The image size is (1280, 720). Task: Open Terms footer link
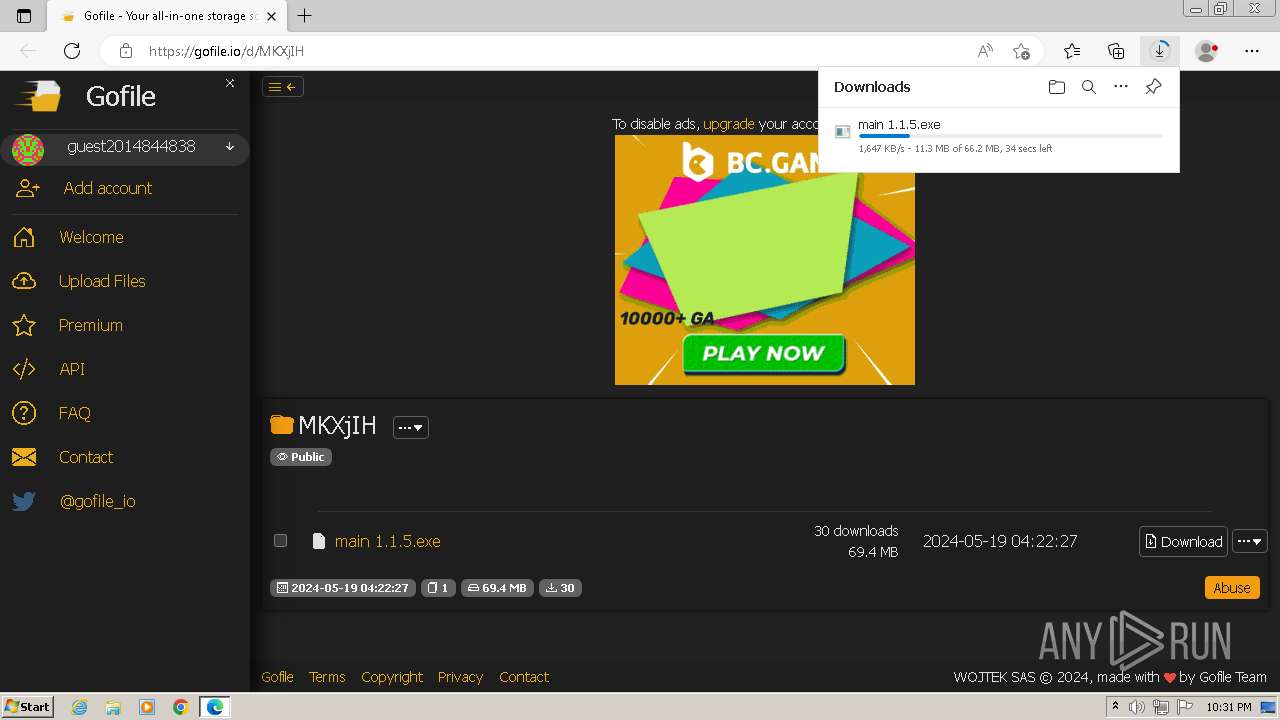(327, 677)
